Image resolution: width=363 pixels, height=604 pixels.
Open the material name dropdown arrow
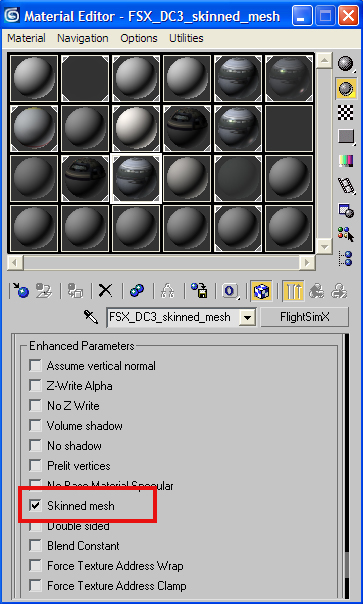click(x=247, y=317)
